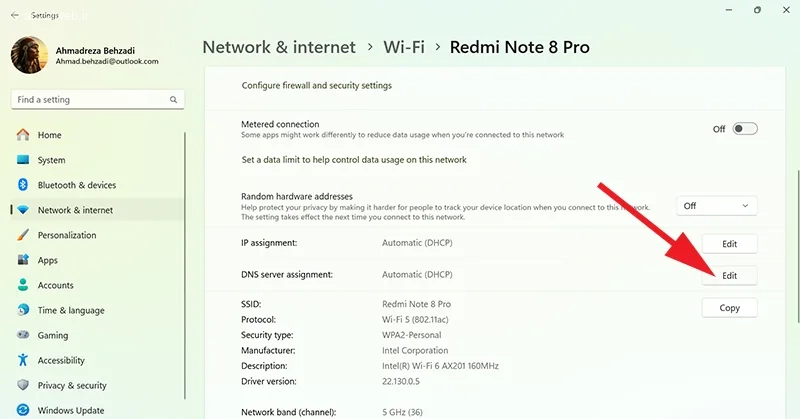Viewport: 800px width, 419px height.
Task: Click the Find a setting search box
Action: point(90,100)
